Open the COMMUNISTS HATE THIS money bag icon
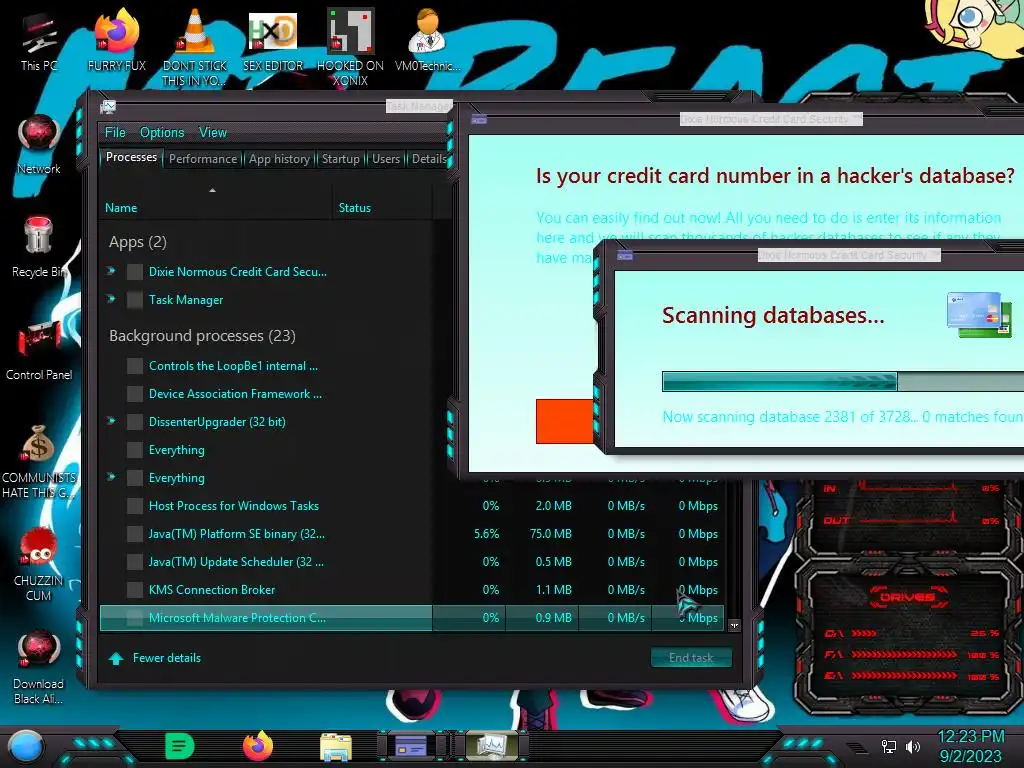 pyautogui.click(x=39, y=461)
